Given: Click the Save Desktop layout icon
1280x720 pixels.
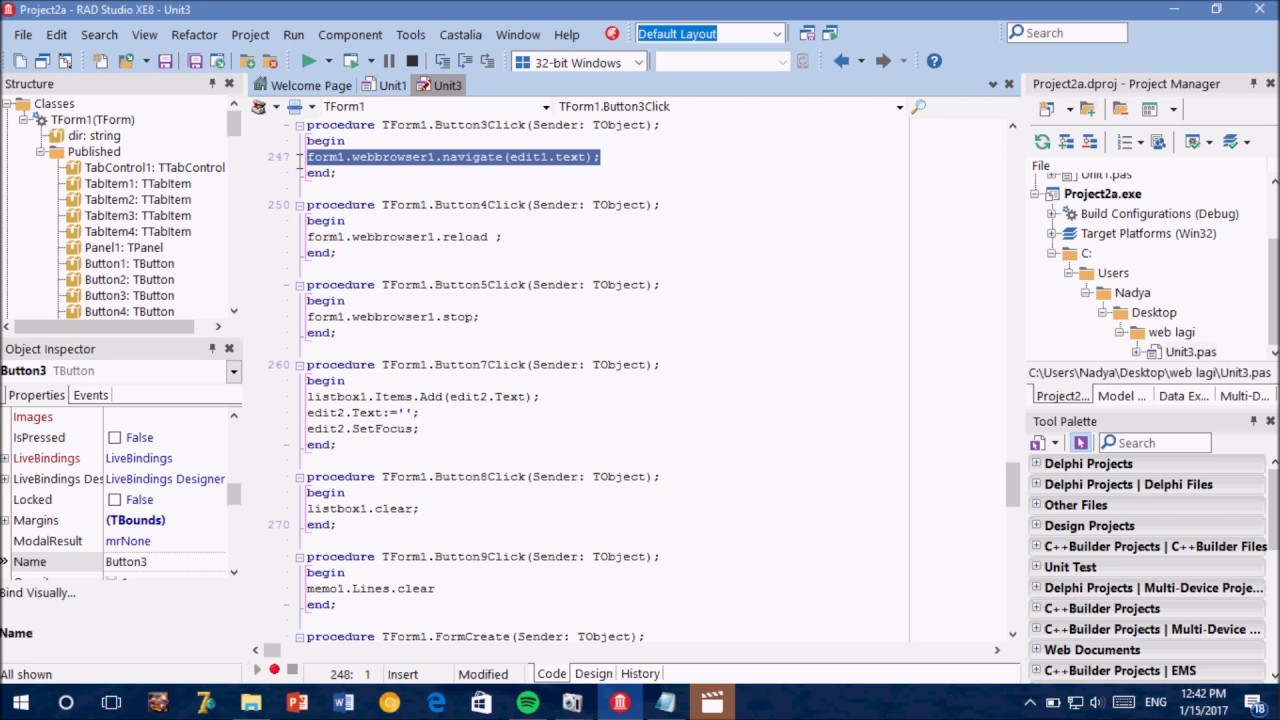Looking at the screenshot, I should point(807,33).
